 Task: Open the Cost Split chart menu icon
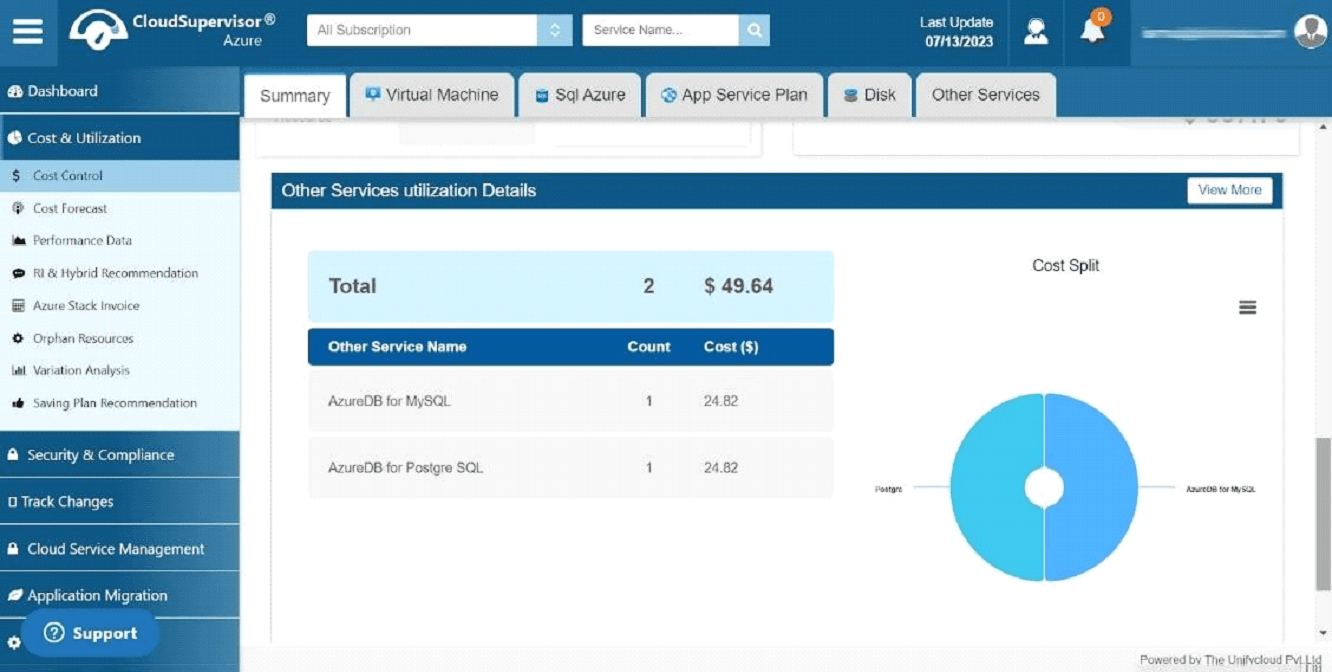1247,308
